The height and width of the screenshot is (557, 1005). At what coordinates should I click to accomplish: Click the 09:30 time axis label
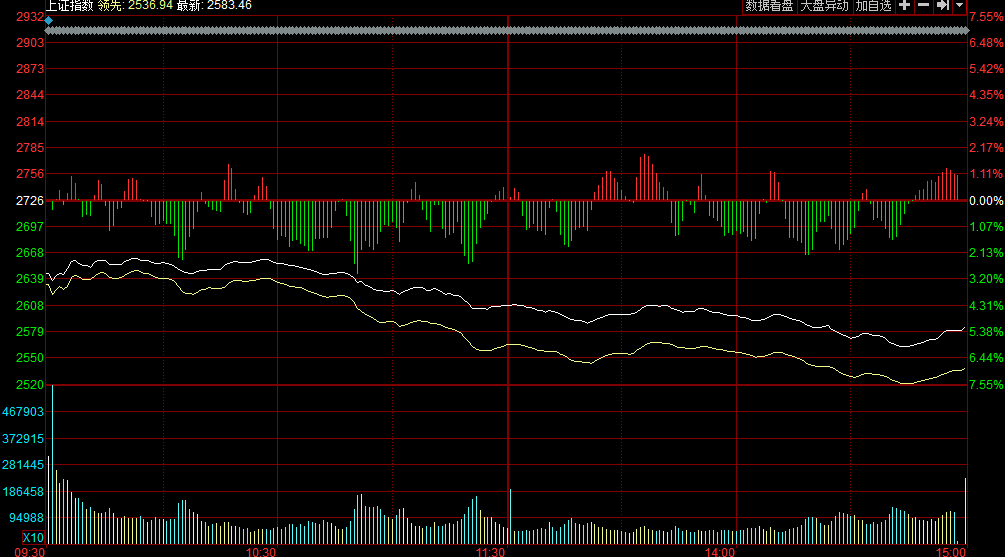(x=29, y=552)
